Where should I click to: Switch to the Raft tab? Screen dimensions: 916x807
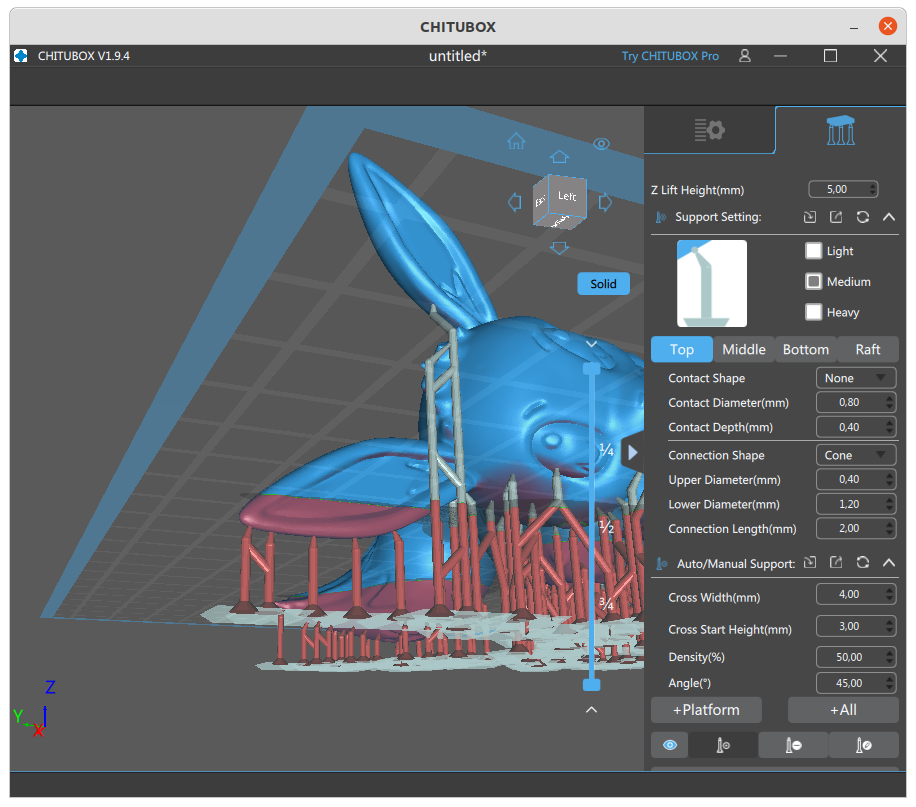tap(868, 349)
